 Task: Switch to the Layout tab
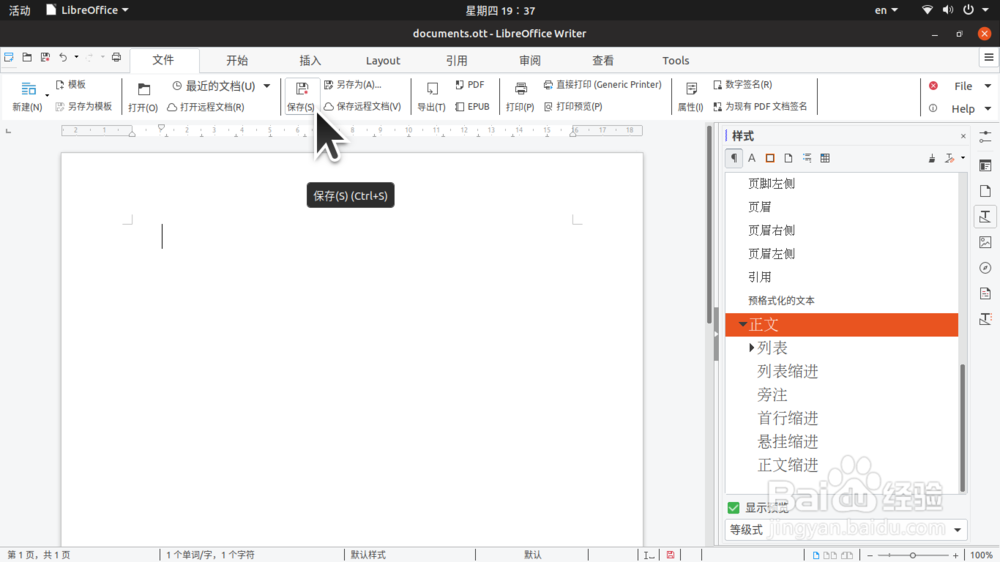pyautogui.click(x=383, y=61)
